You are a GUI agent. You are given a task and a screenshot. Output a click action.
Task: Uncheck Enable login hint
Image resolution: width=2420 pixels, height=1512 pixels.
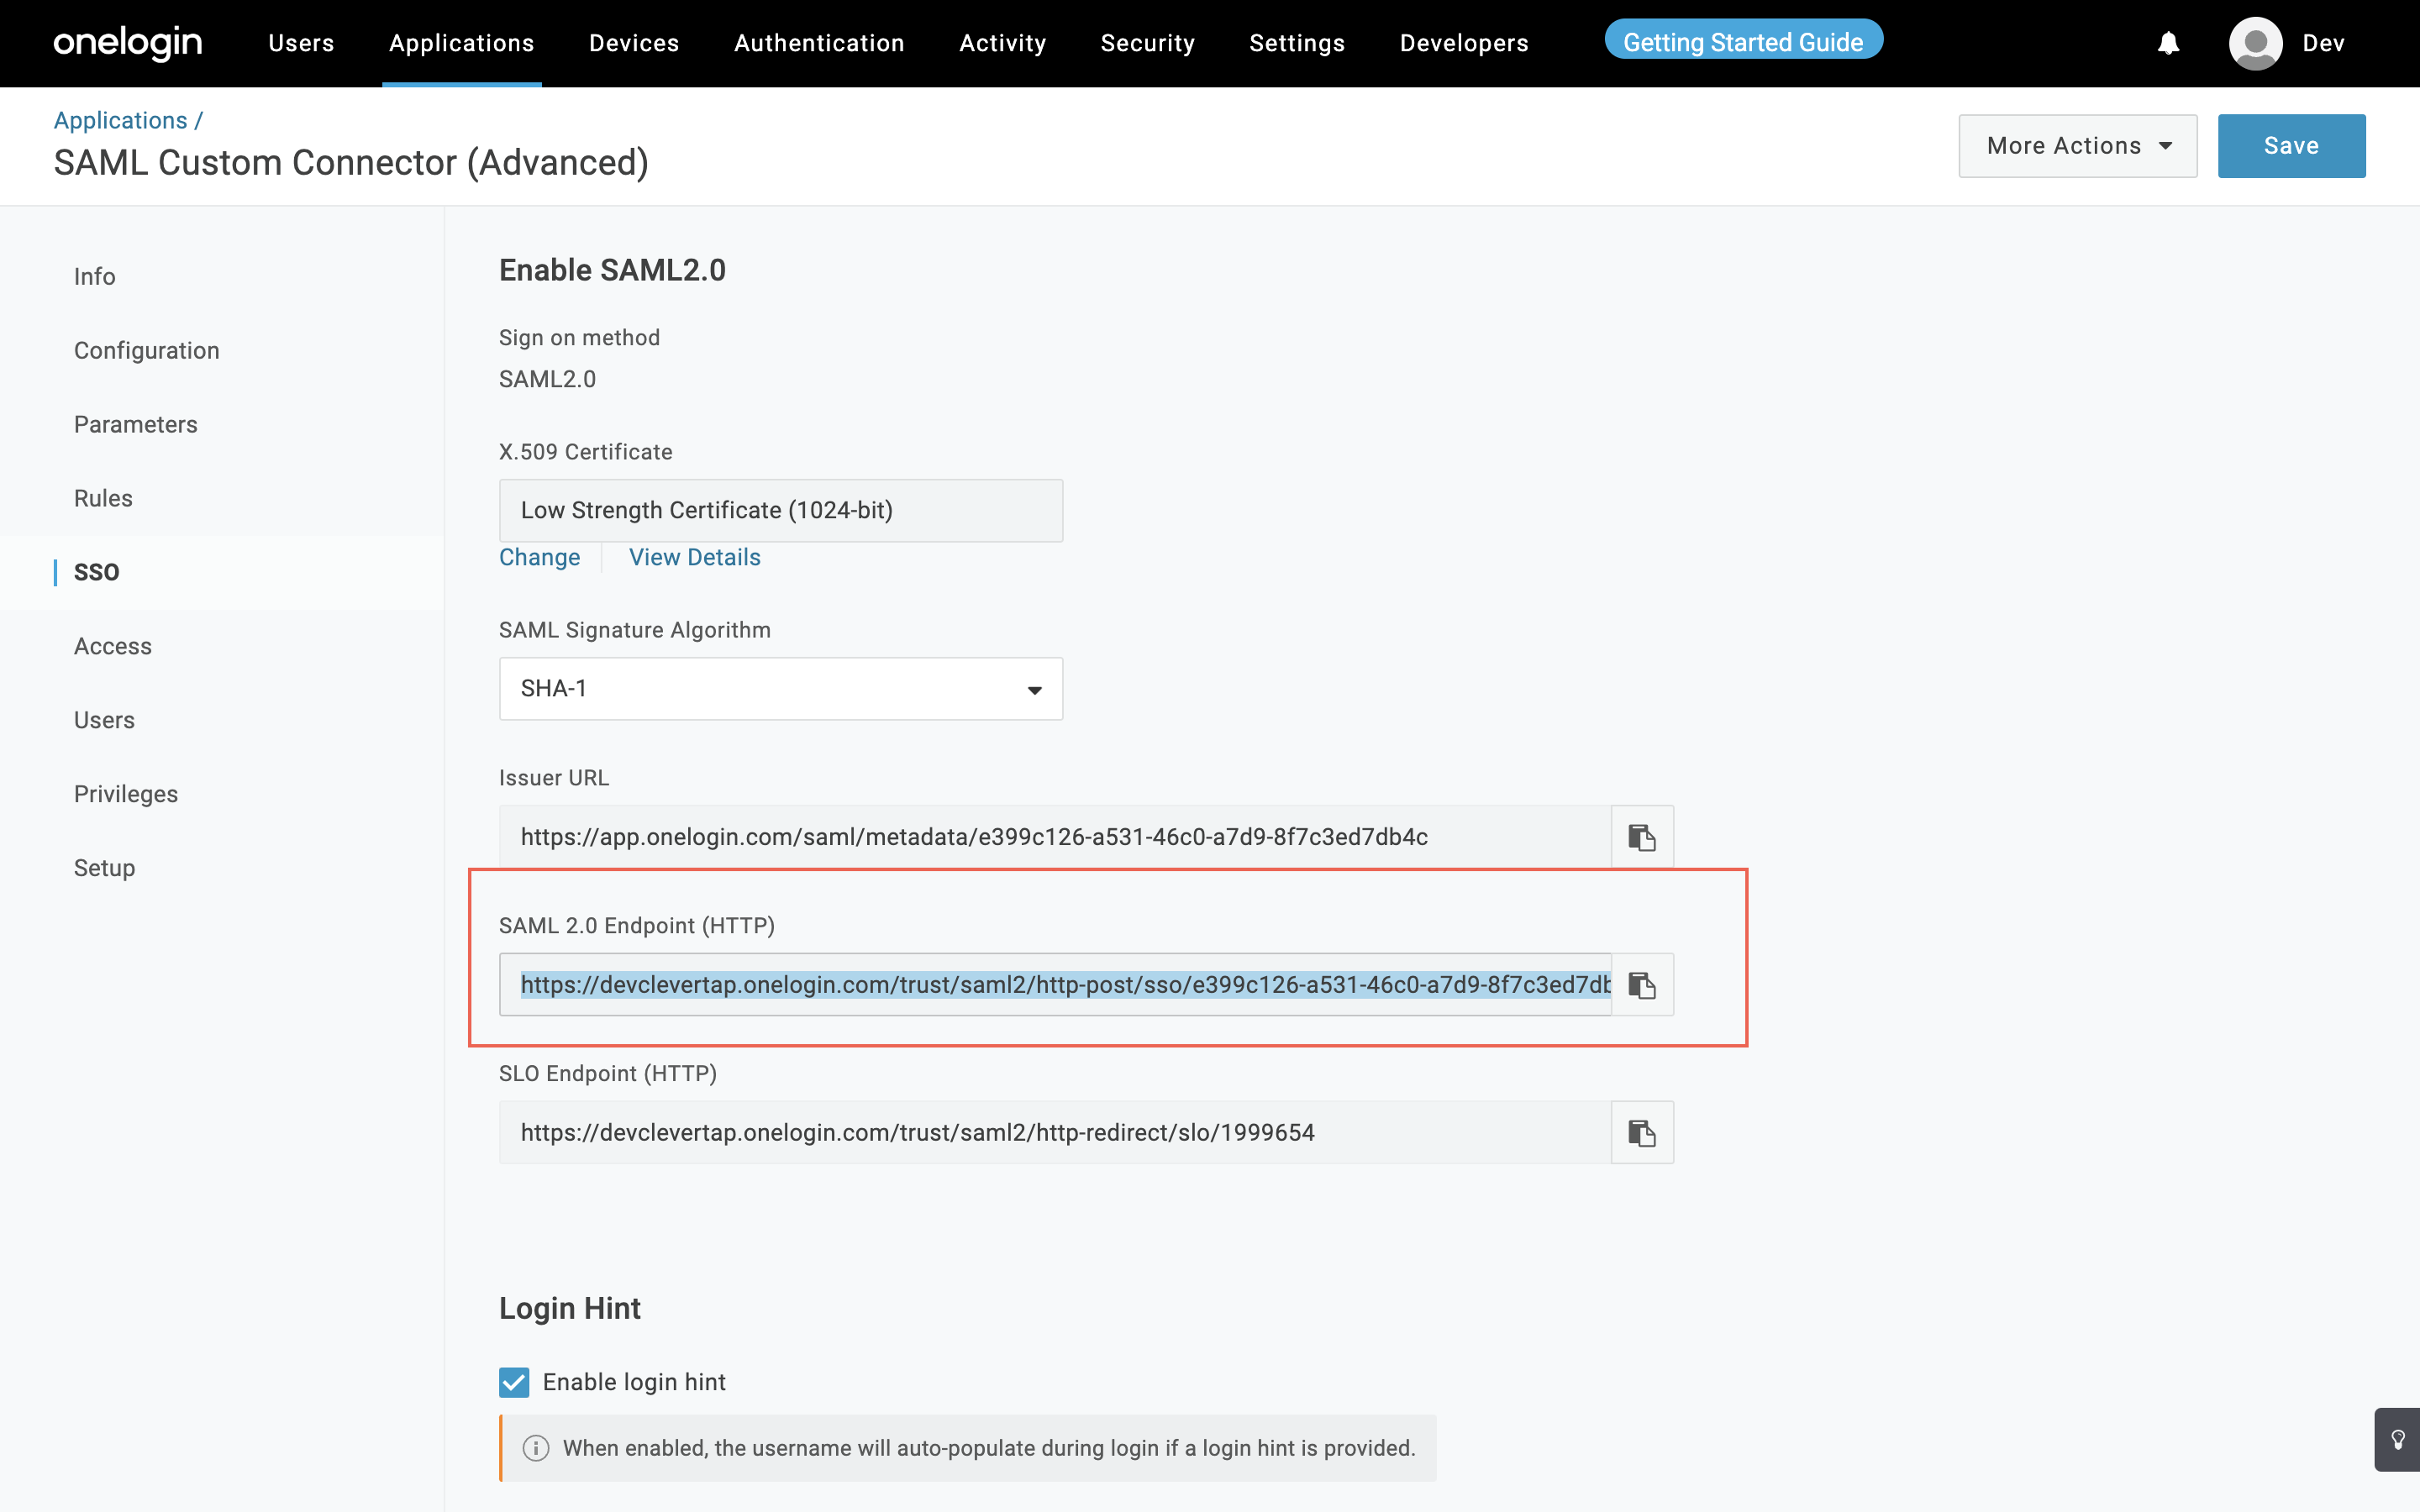(x=514, y=1382)
